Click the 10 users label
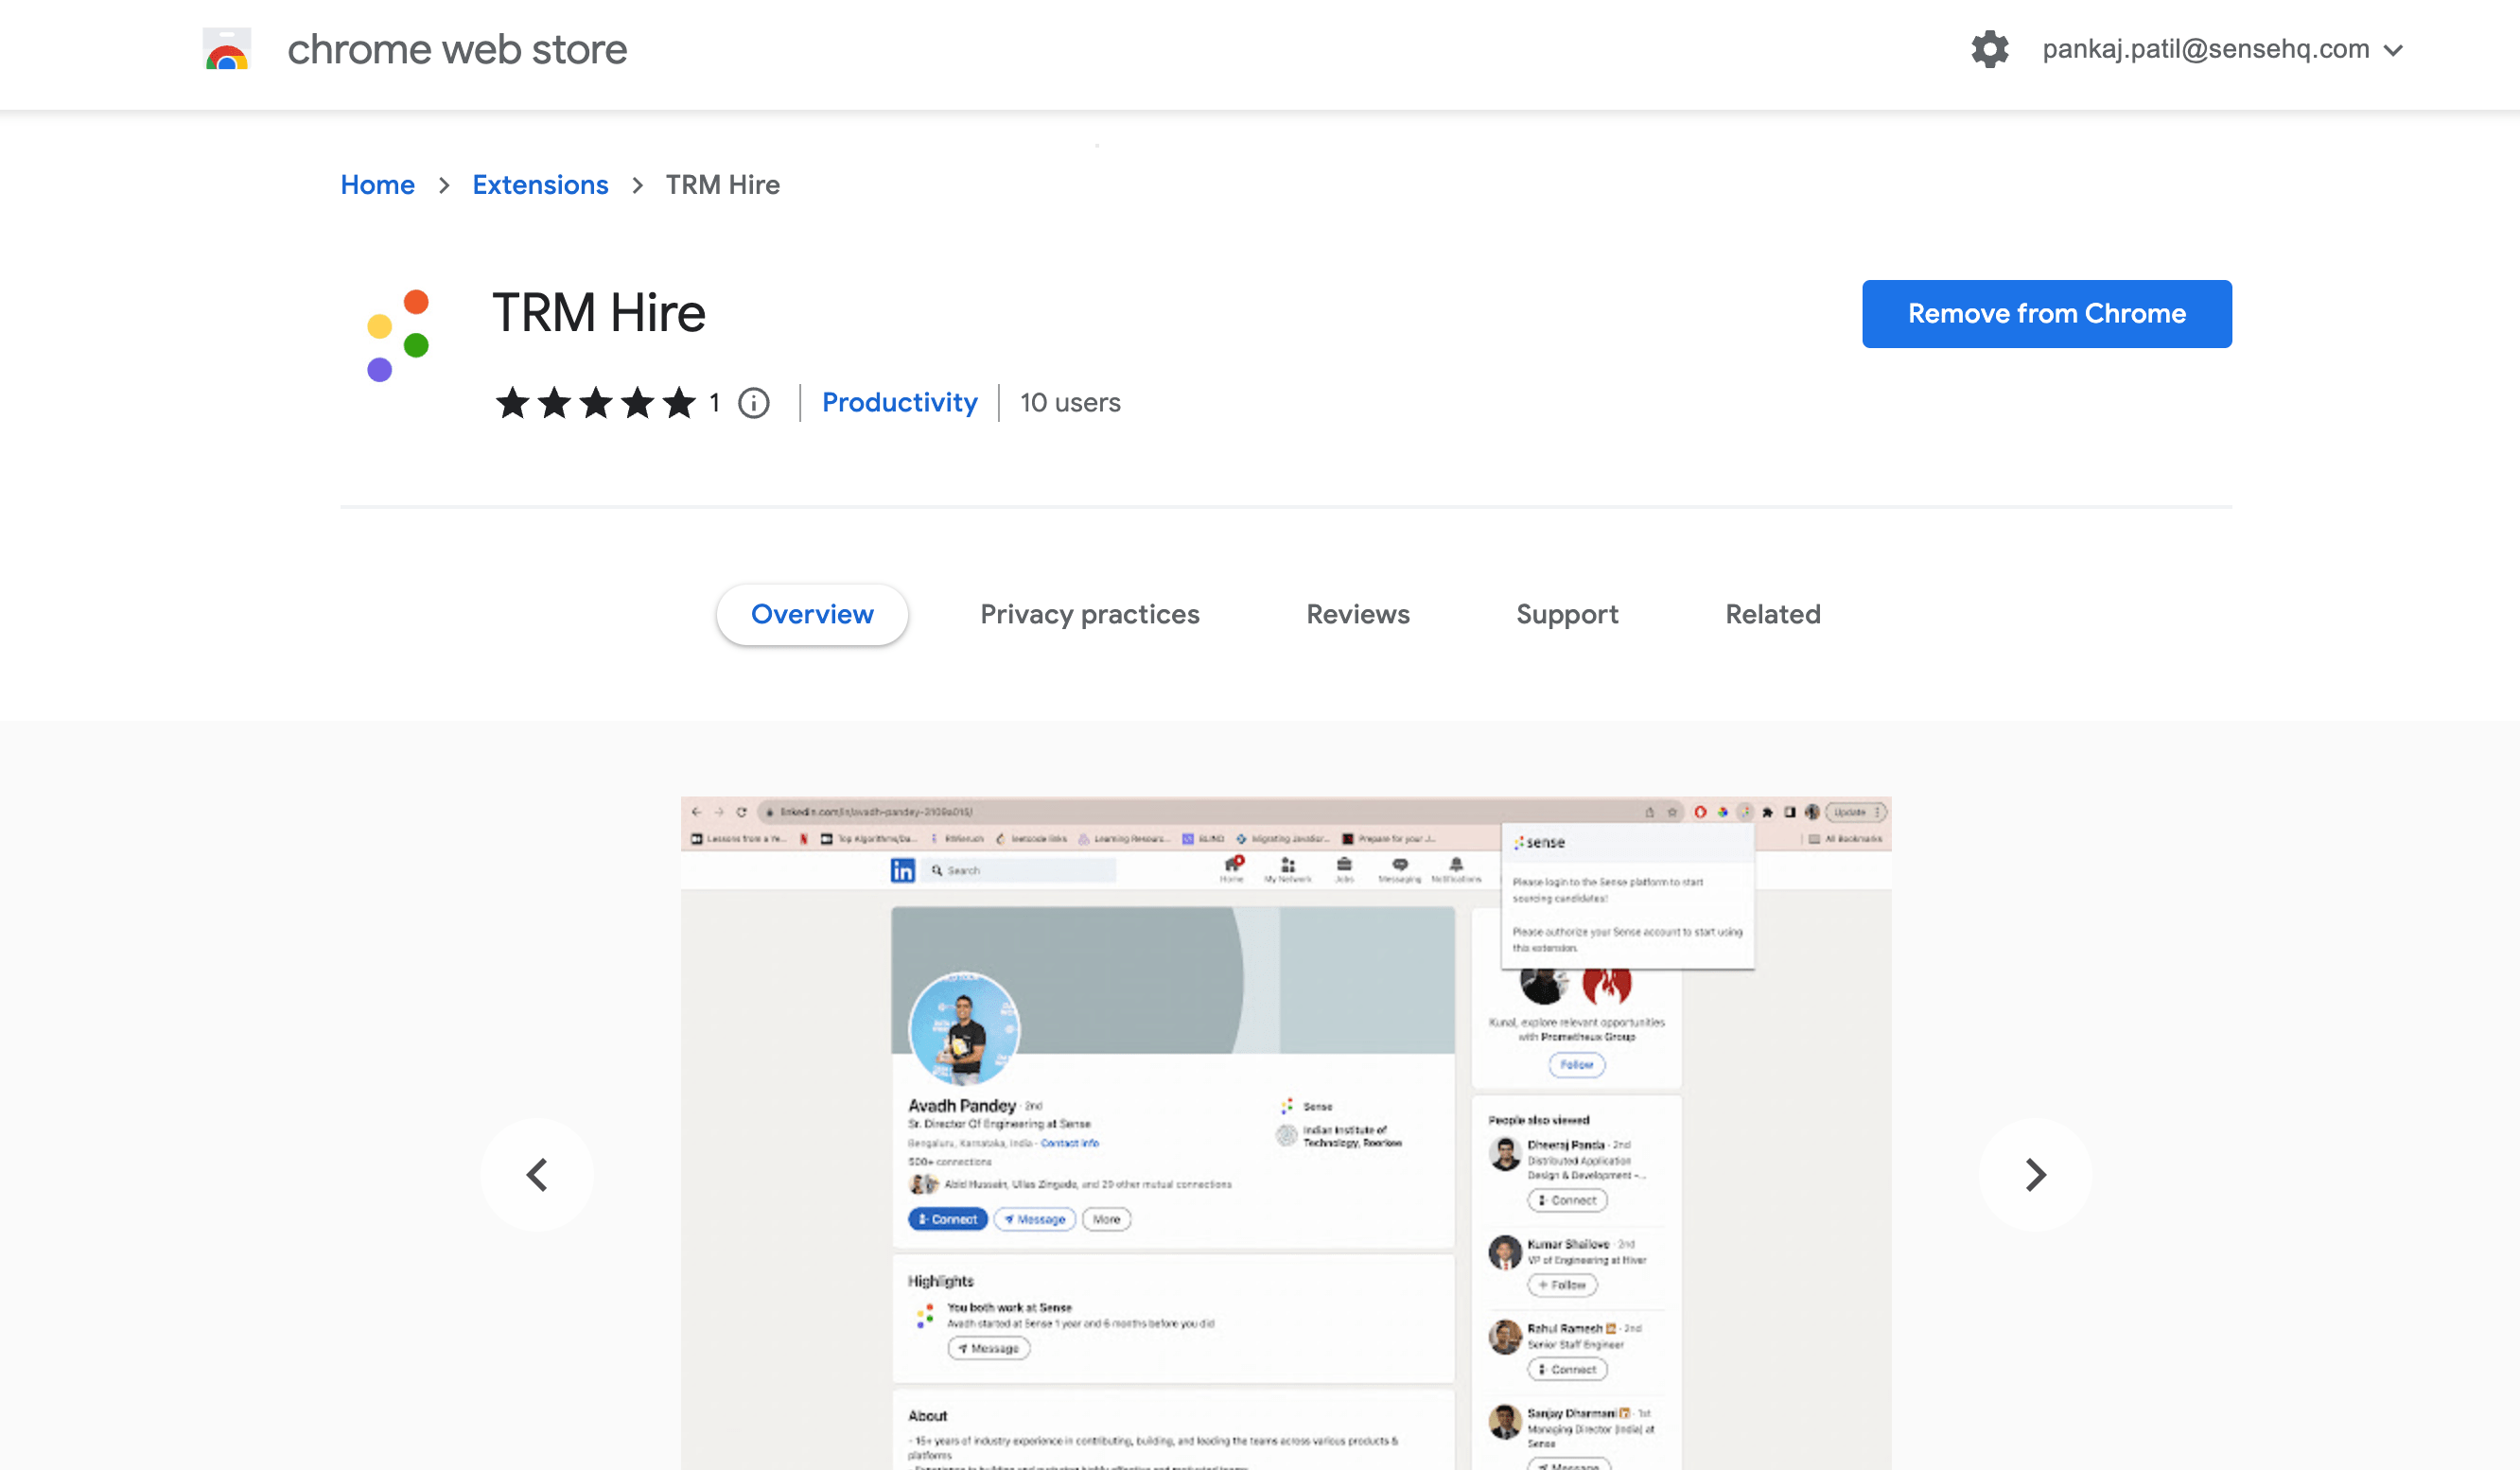This screenshot has width=2520, height=1470. 1069,403
